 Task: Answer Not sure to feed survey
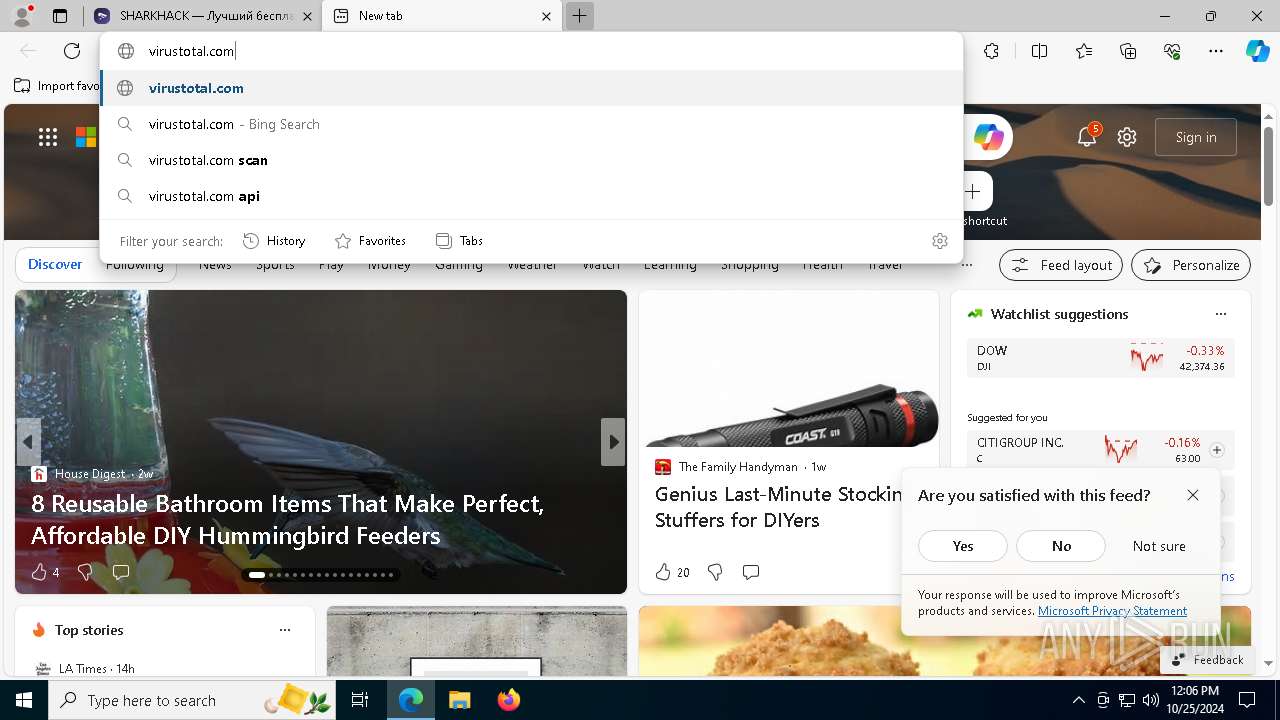[x=1159, y=546]
